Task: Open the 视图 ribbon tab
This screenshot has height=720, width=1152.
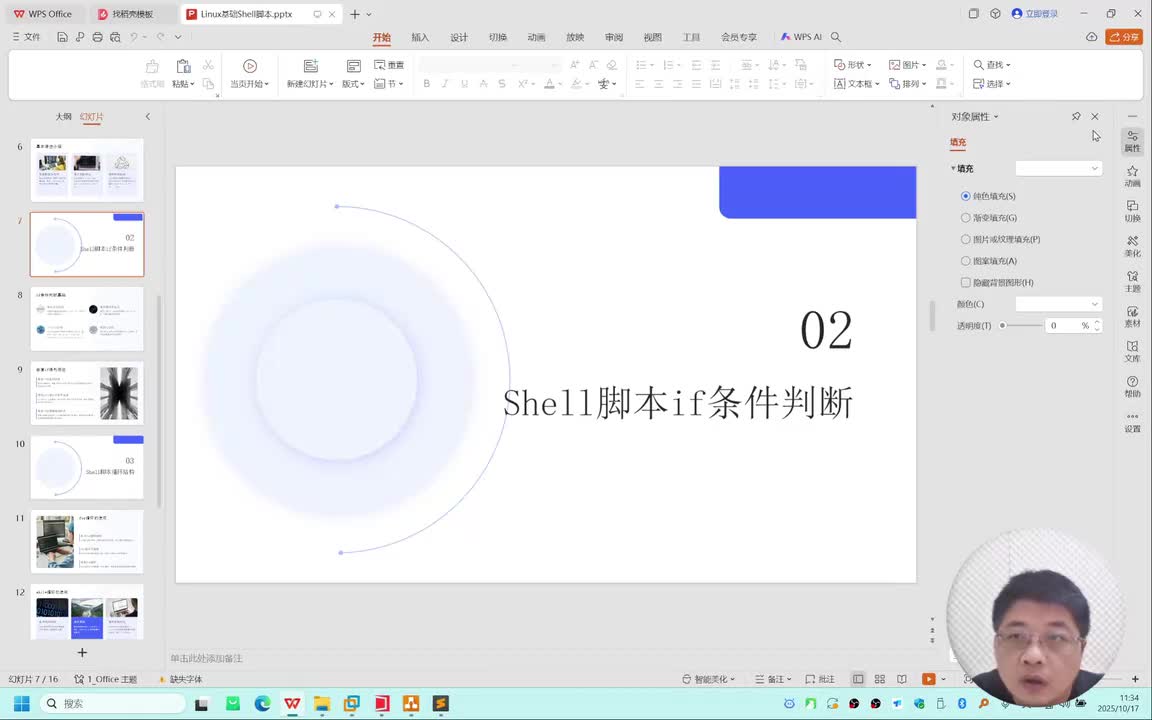Action: pyautogui.click(x=652, y=37)
